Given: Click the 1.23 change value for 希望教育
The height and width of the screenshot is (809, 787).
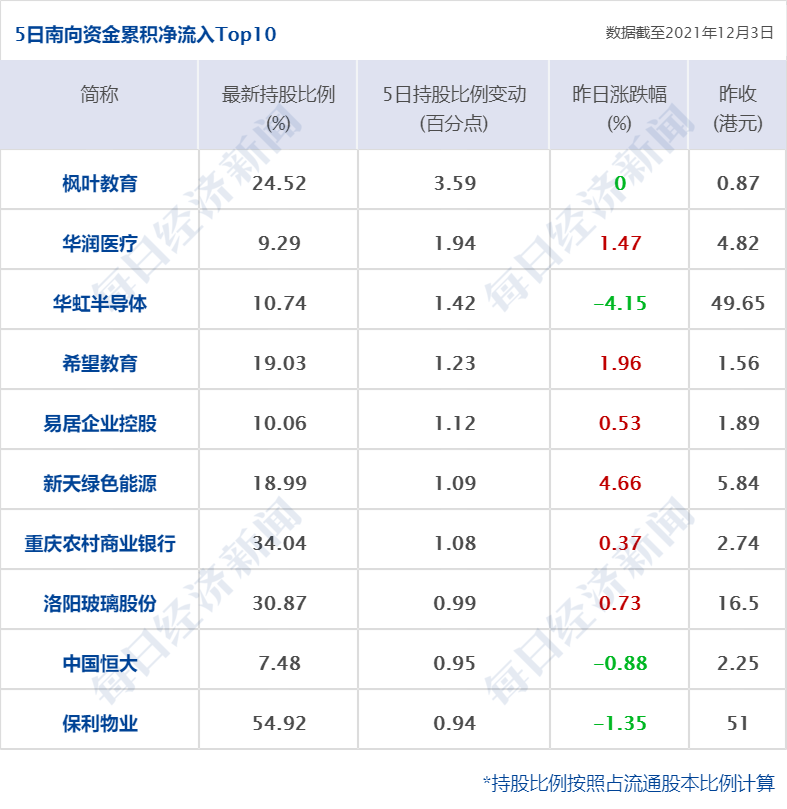Looking at the screenshot, I should pyautogui.click(x=455, y=363).
